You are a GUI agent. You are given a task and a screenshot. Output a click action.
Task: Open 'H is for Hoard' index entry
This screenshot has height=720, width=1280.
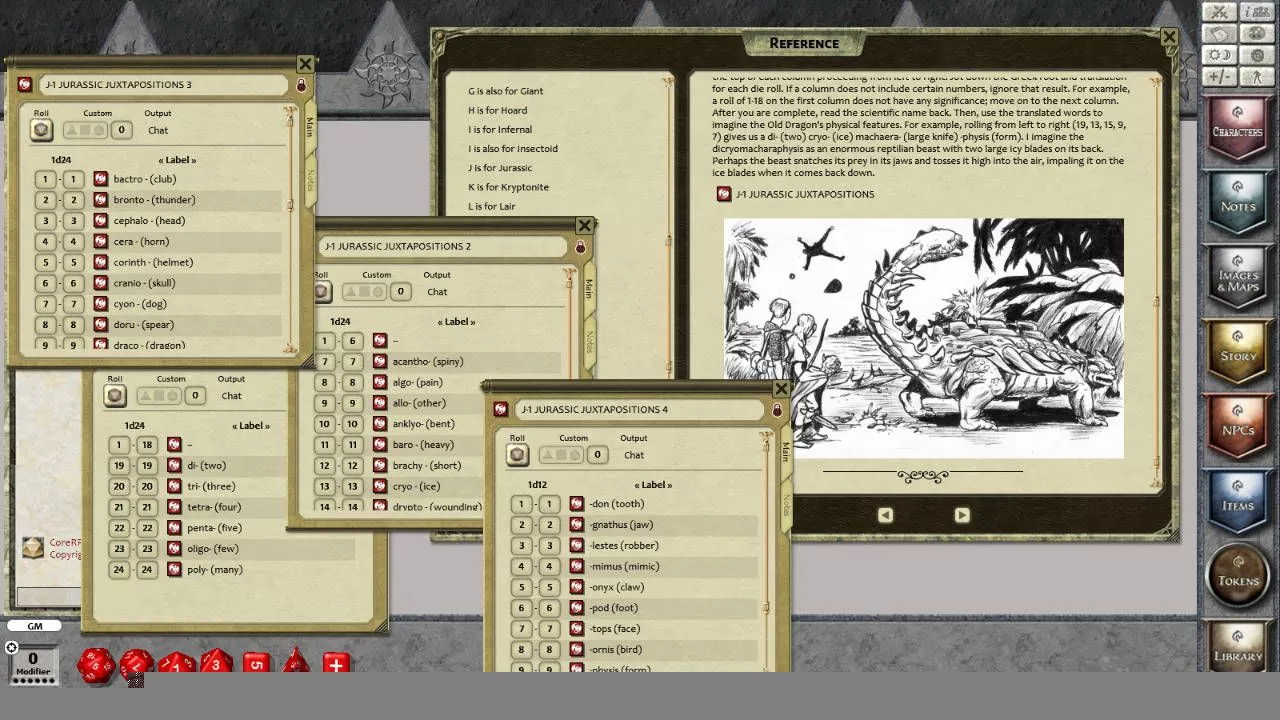coord(497,110)
